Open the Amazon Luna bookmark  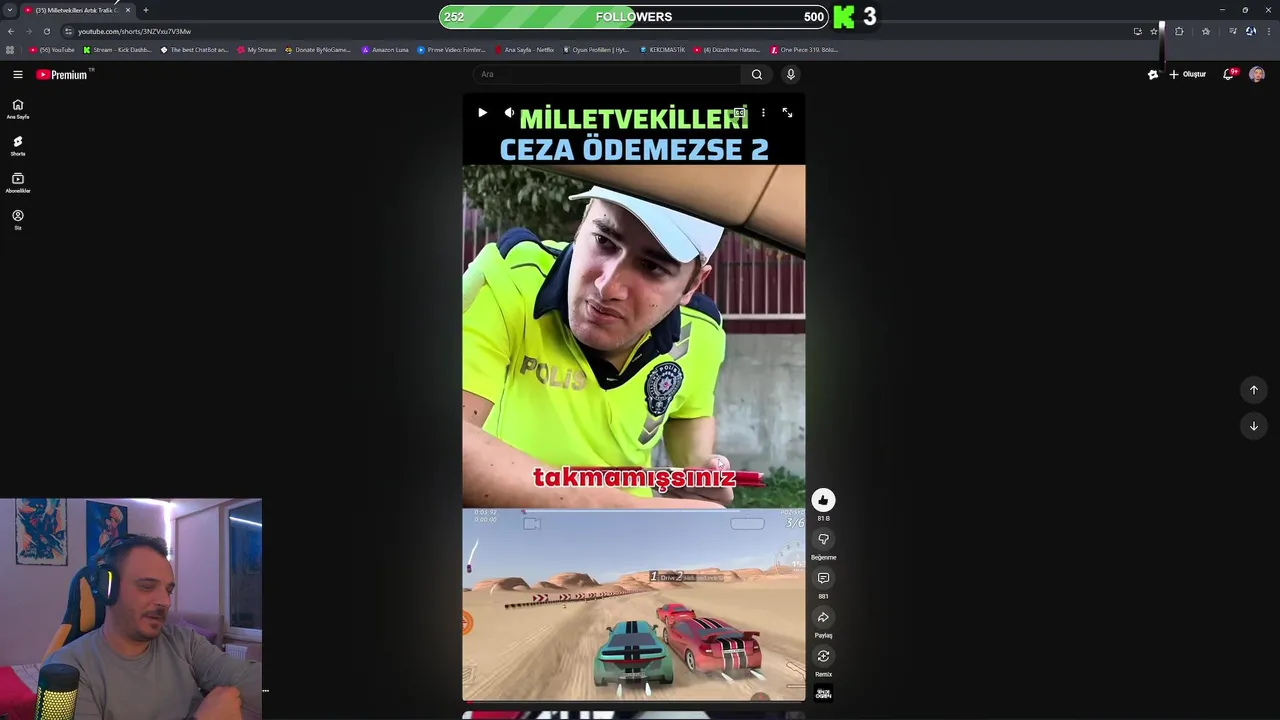click(x=385, y=49)
